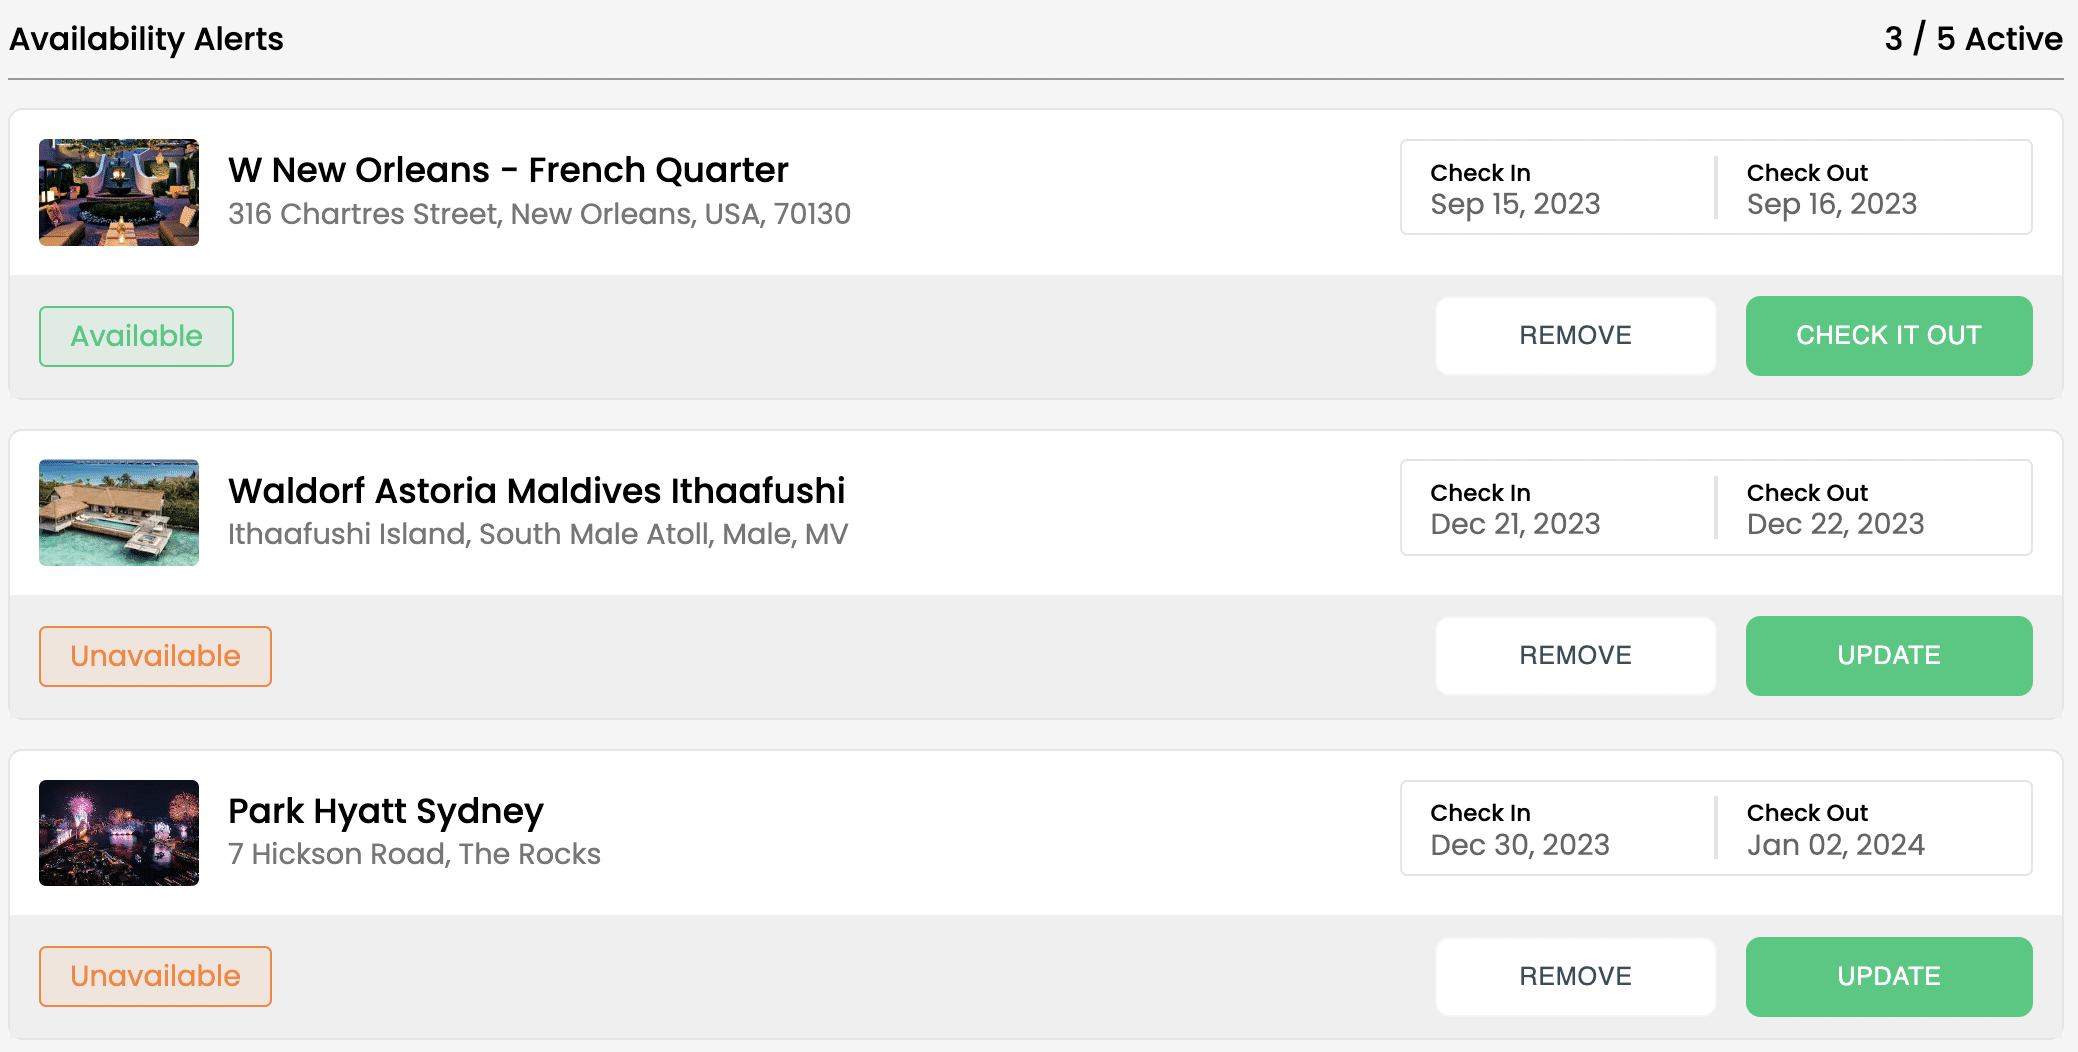Click CHECK IT OUT for W New Orleans
Viewport: 2078px width, 1052px height.
(1888, 336)
